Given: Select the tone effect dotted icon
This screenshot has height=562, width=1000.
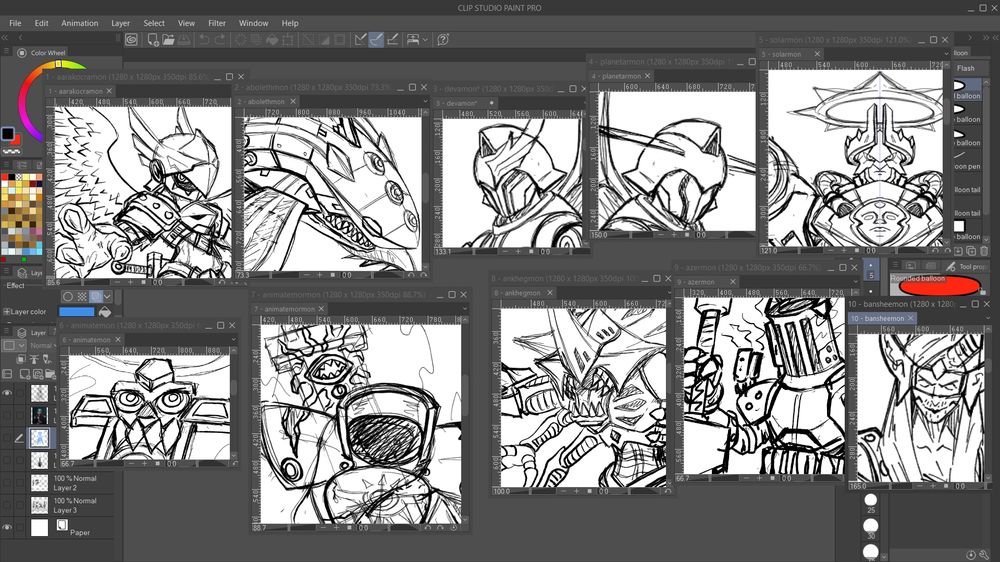Looking at the screenshot, I should [x=82, y=296].
